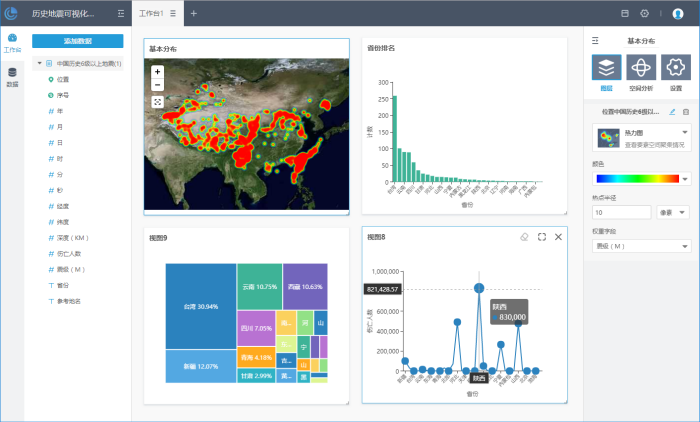Screen dimensions: 700x422
Task: Click the map full extent icon
Action: (x=158, y=101)
